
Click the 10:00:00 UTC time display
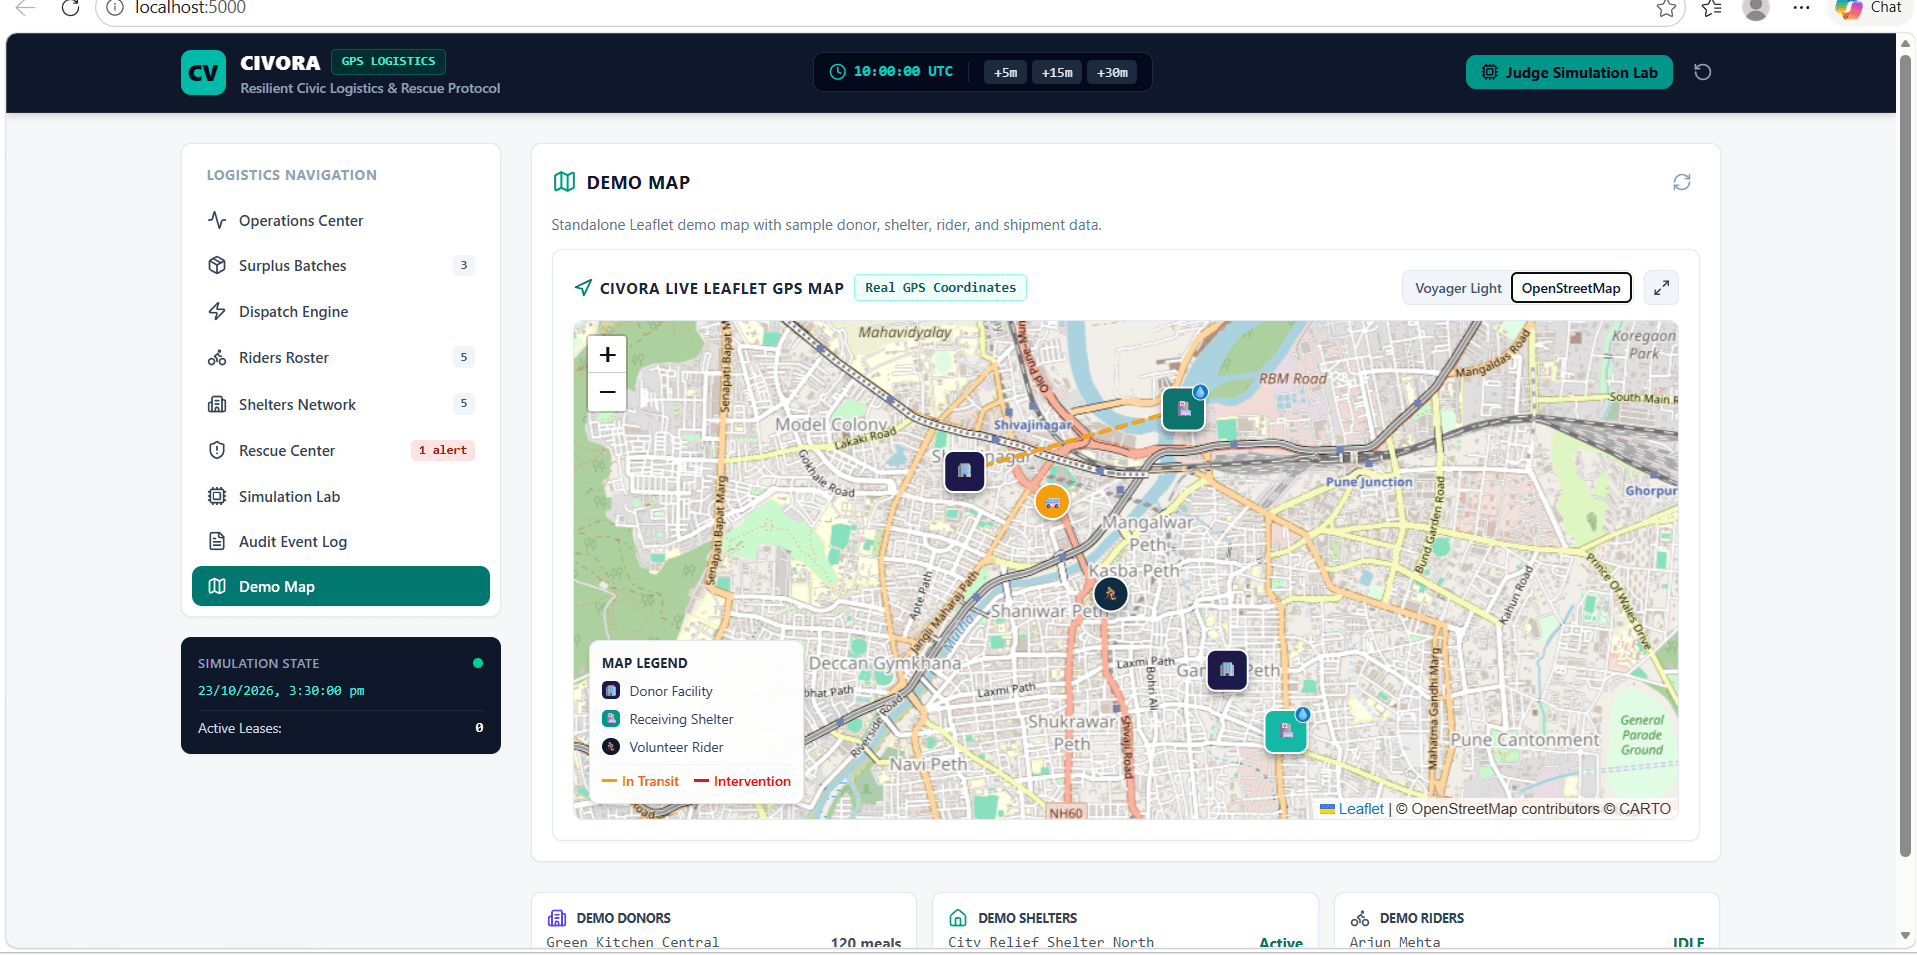(903, 72)
